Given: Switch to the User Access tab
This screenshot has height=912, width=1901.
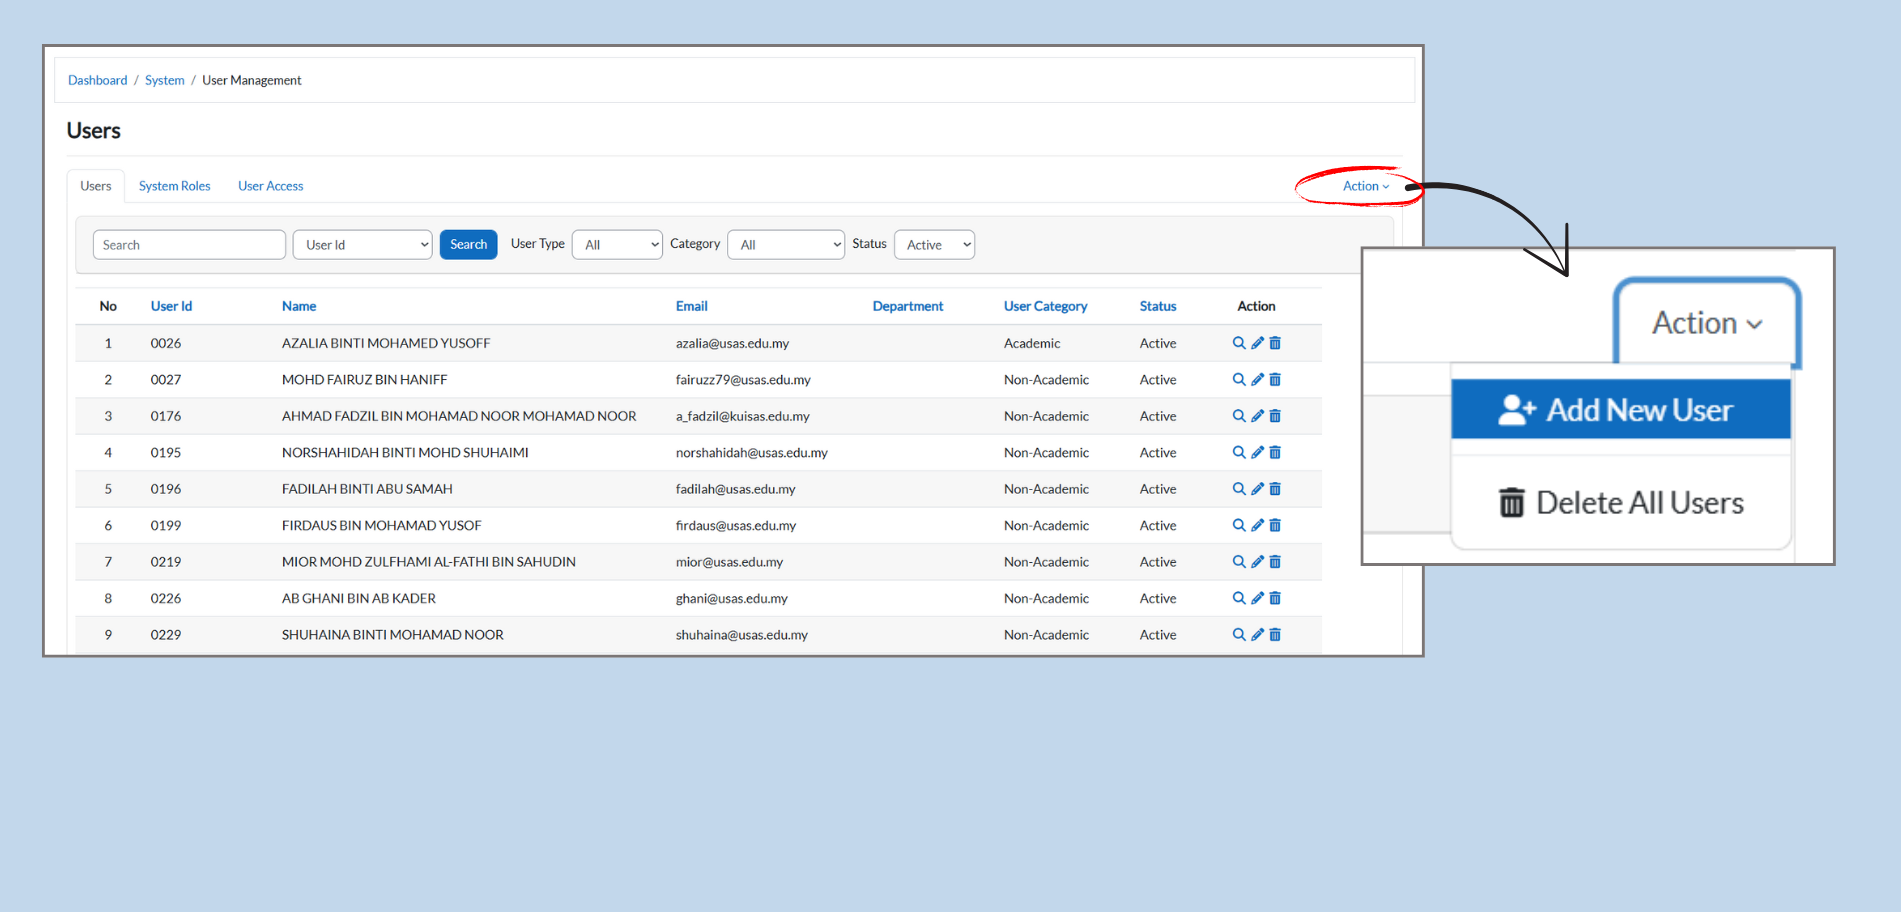Looking at the screenshot, I should click(270, 186).
